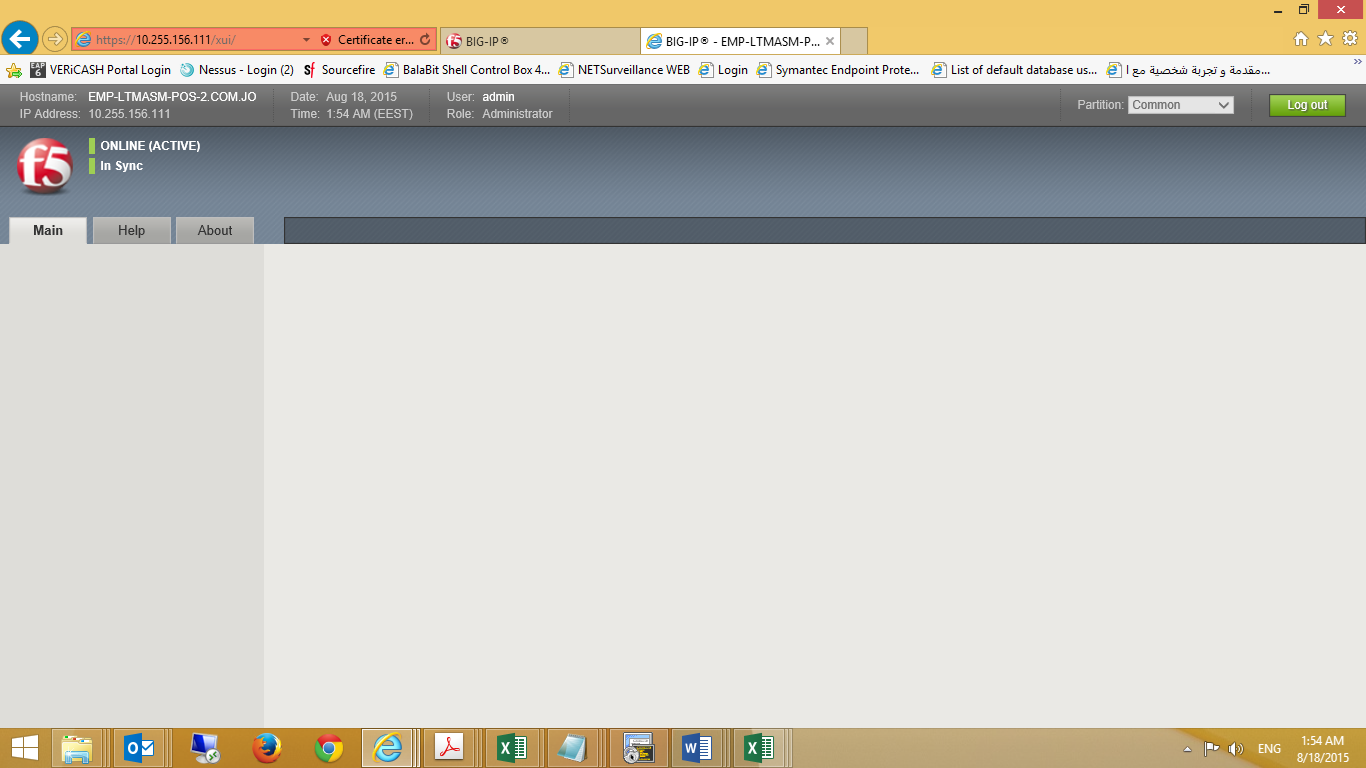Click the Action Center flag in the system tray
1366x768 pixels.
coord(1211,748)
